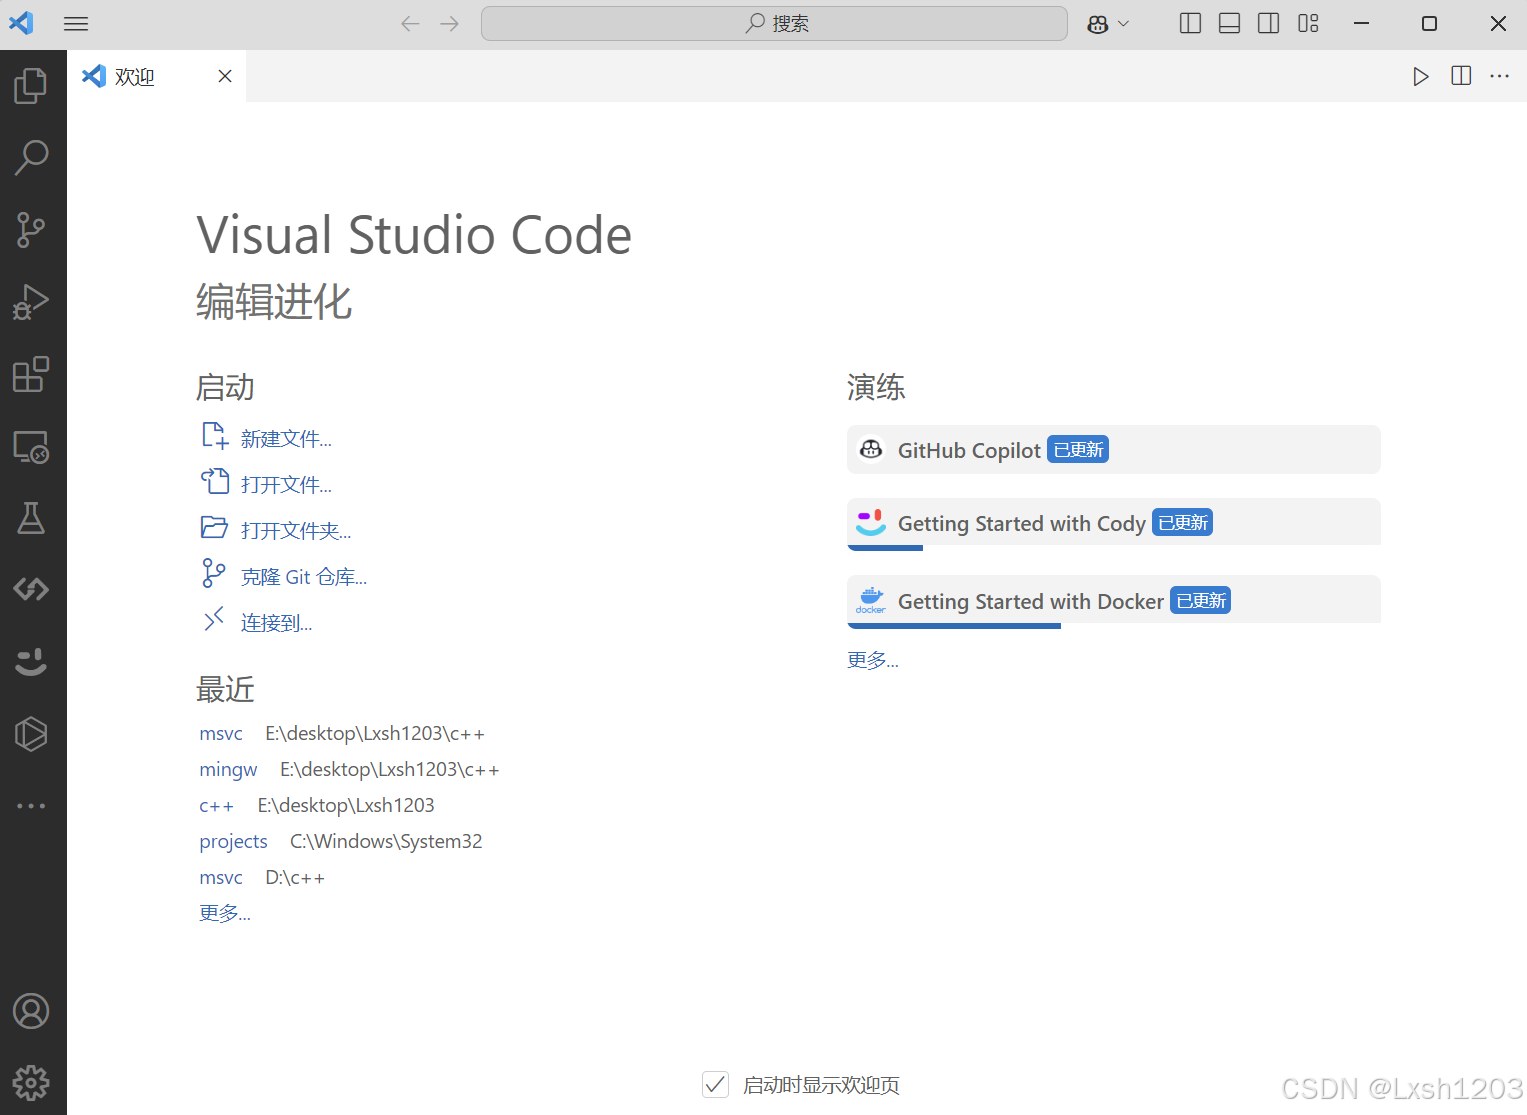
Task: Open the Extensions view
Action: click(31, 374)
